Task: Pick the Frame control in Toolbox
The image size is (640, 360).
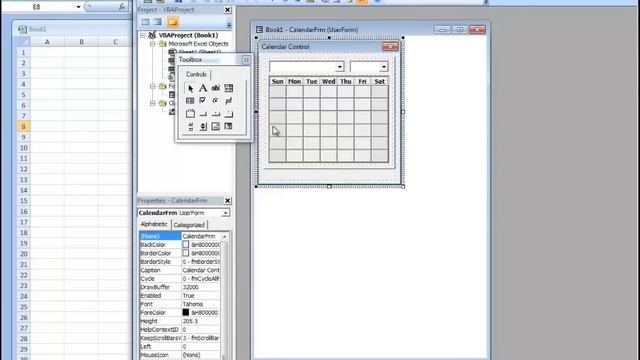Action: (190, 114)
